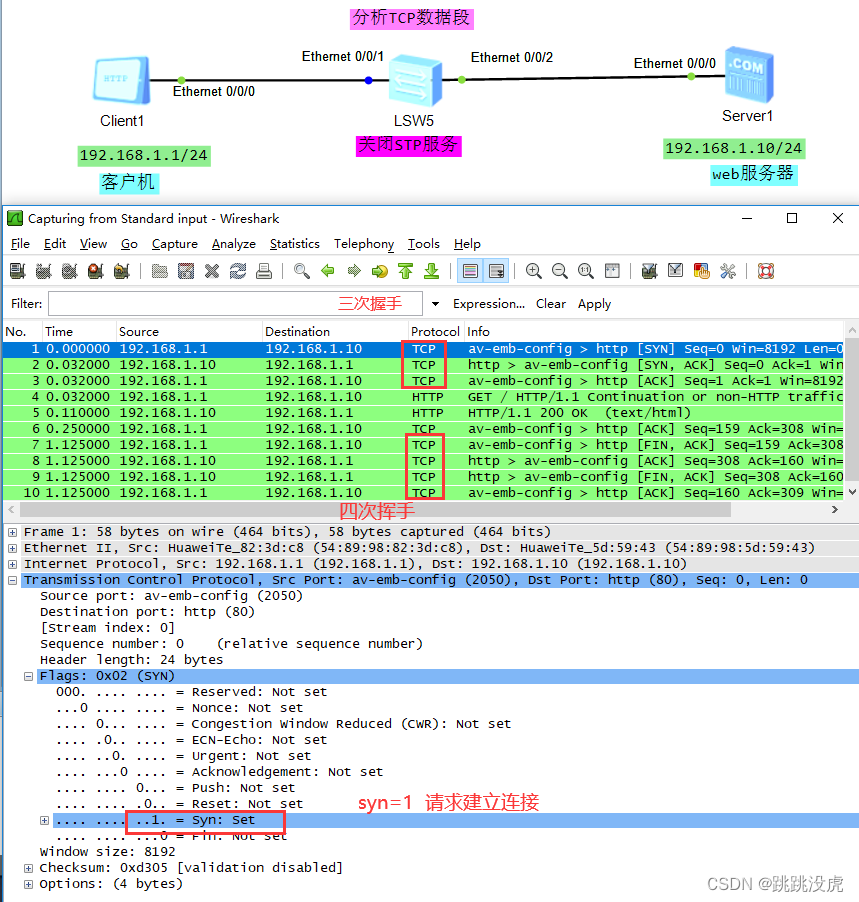This screenshot has height=902, width=859.
Task: Click the packet list vertical scroll-down arrow
Action: click(x=852, y=492)
